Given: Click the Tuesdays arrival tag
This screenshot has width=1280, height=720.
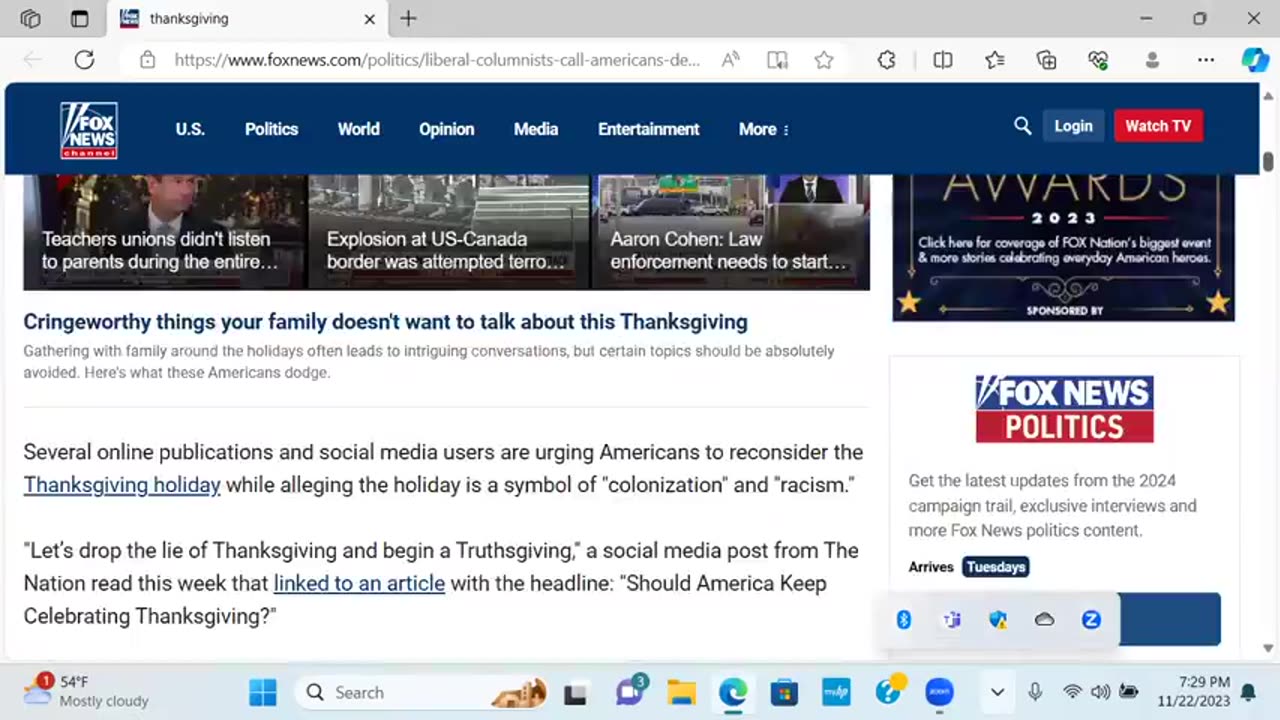Looking at the screenshot, I should [996, 567].
